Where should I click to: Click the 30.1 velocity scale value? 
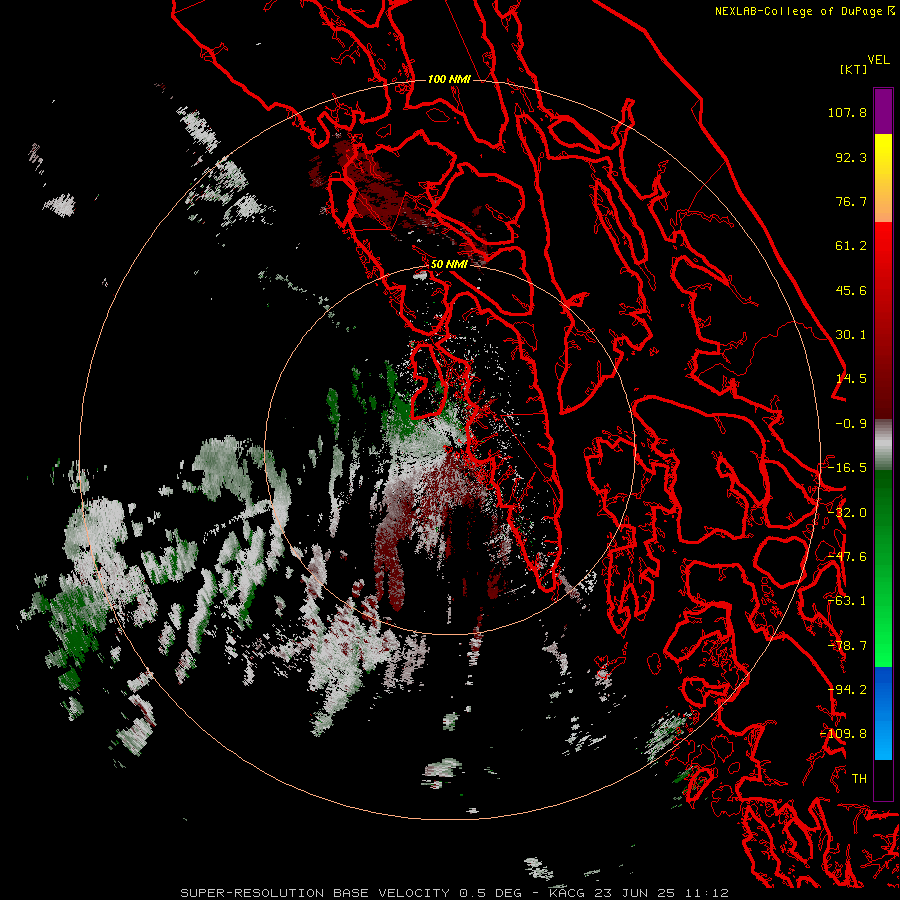point(851,335)
